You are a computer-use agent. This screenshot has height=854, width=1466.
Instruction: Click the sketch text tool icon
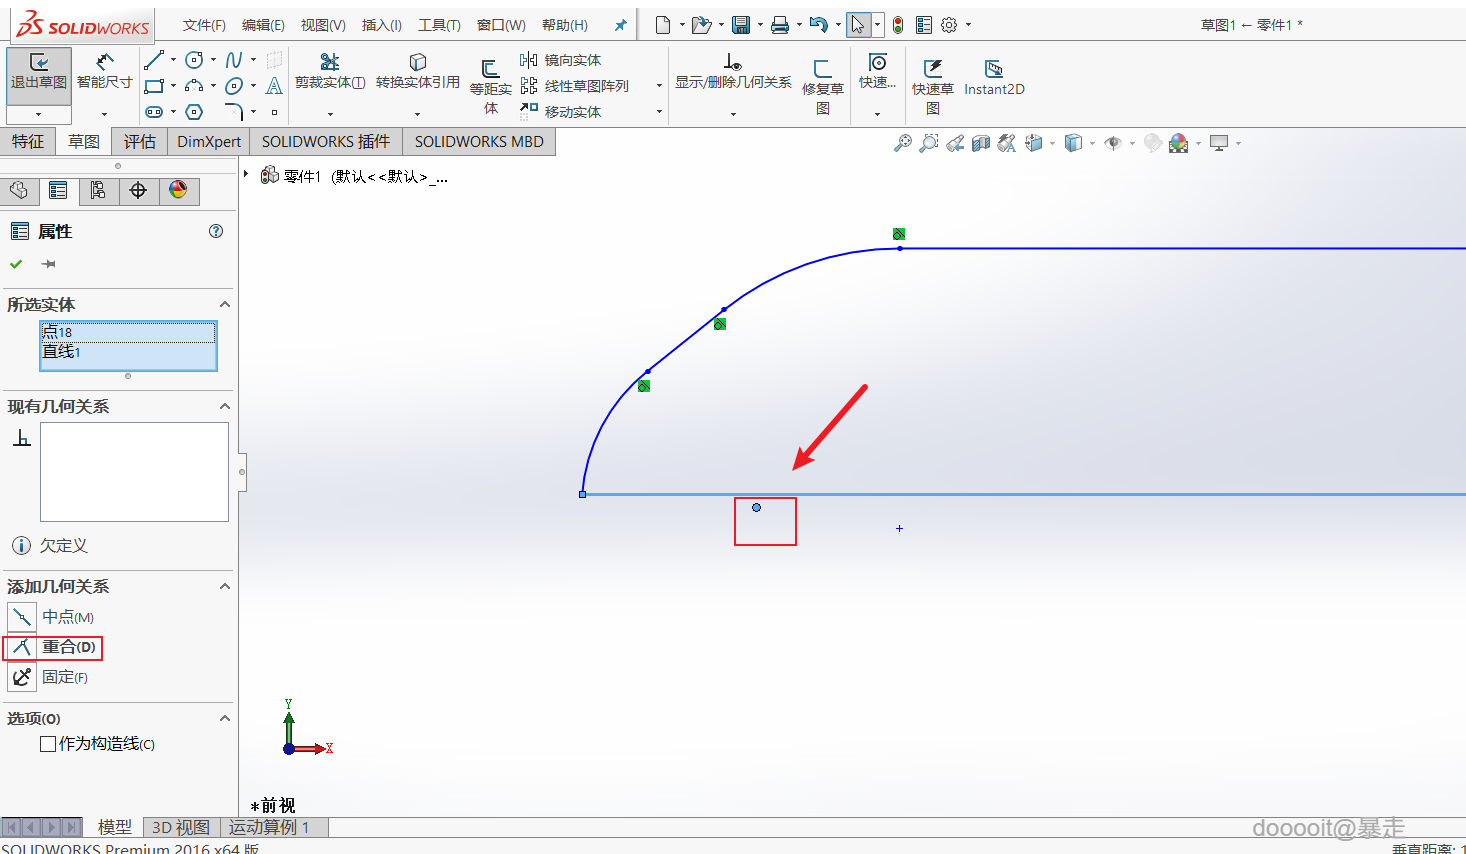(274, 86)
